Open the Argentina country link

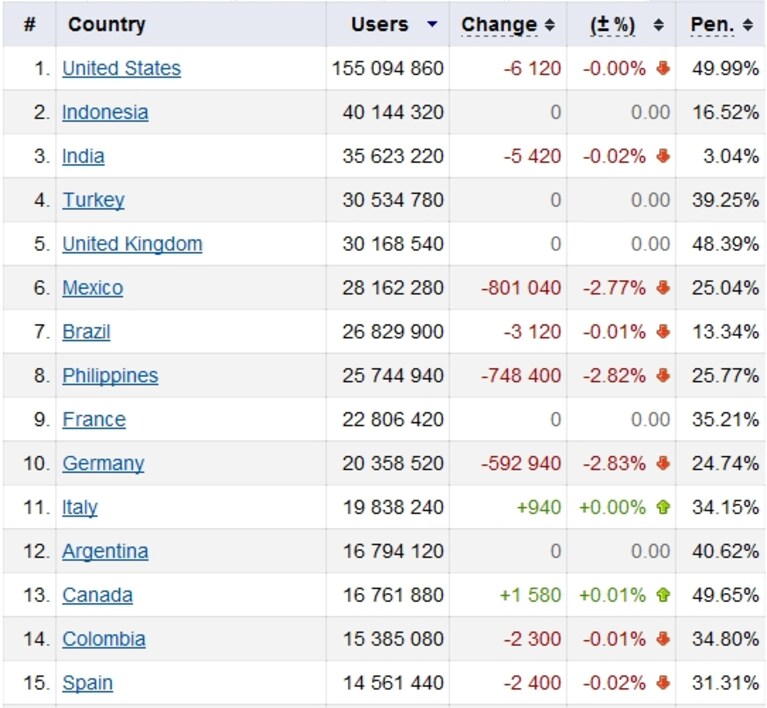[x=105, y=551]
